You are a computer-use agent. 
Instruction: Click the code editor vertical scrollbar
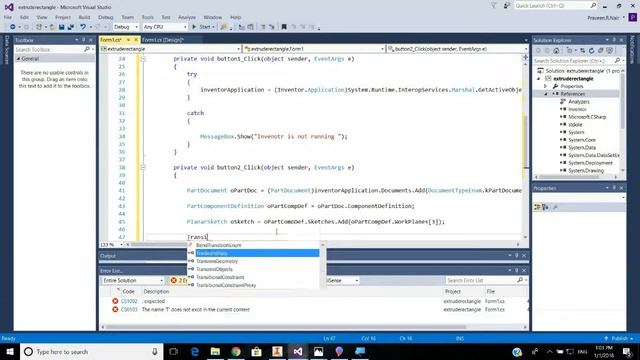click(526, 141)
